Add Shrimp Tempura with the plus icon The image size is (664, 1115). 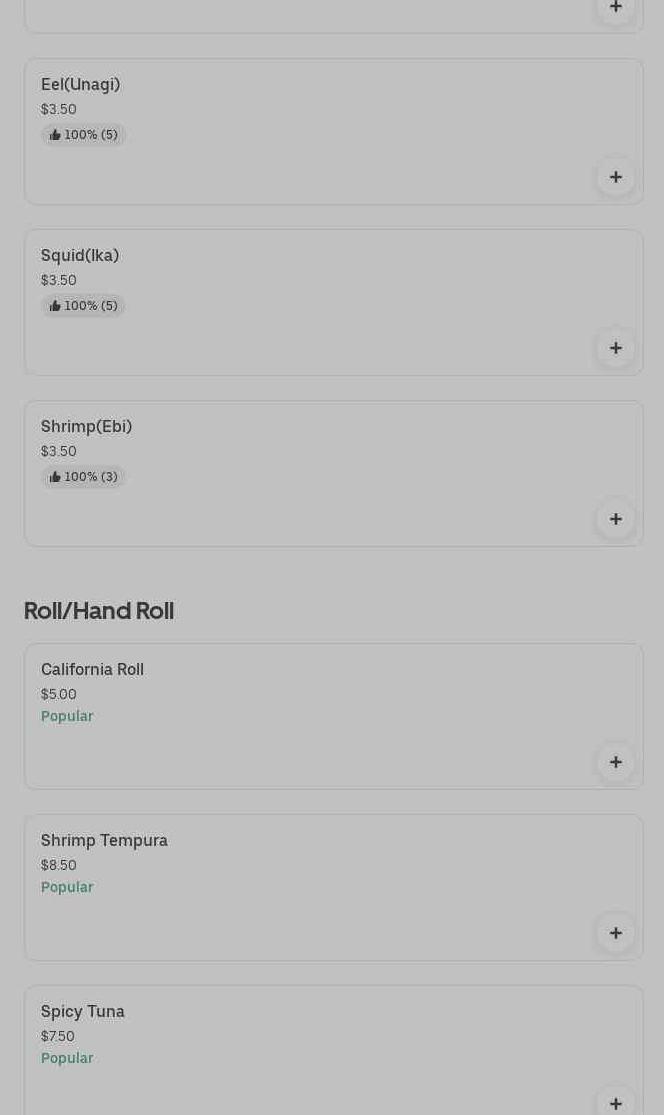click(616, 933)
